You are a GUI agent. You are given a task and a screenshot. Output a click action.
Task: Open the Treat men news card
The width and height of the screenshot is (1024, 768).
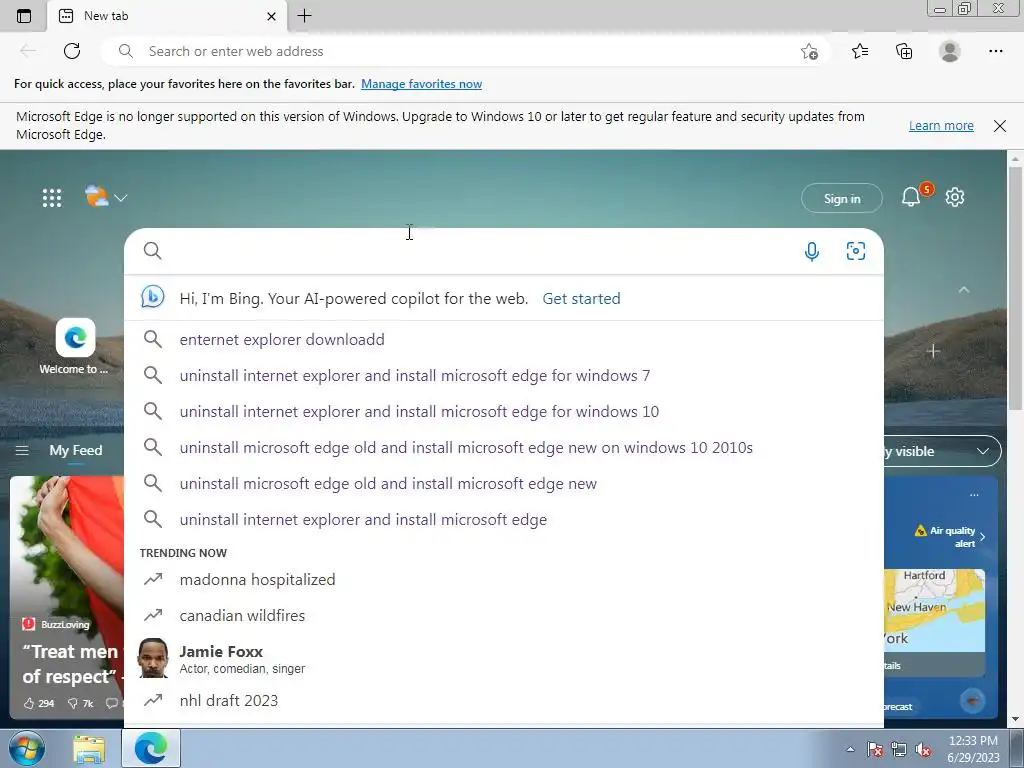point(67,598)
